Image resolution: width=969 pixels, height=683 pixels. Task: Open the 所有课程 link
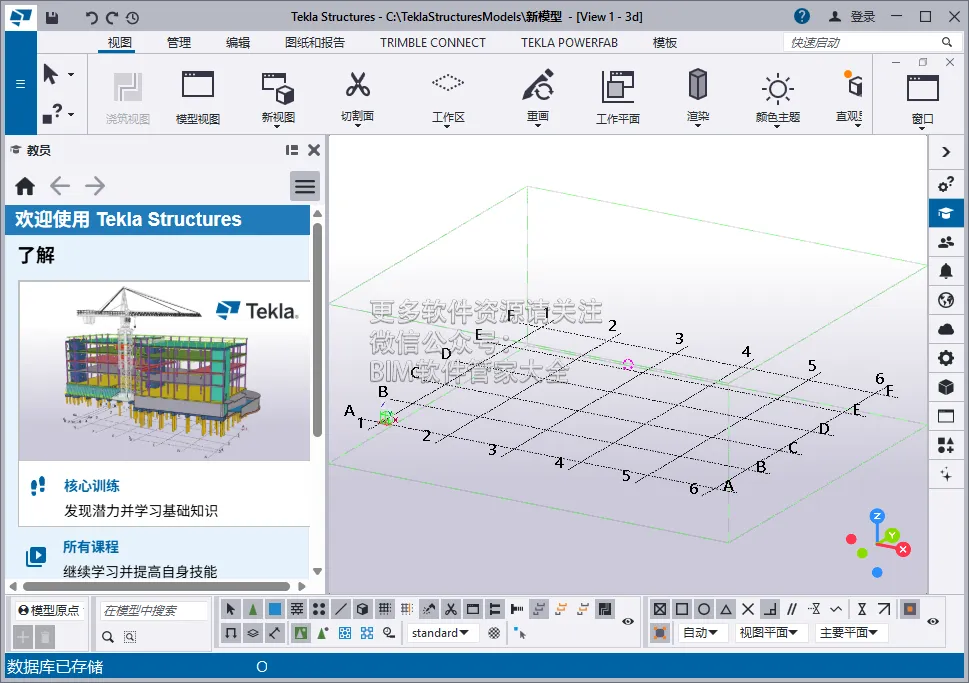tap(91, 547)
